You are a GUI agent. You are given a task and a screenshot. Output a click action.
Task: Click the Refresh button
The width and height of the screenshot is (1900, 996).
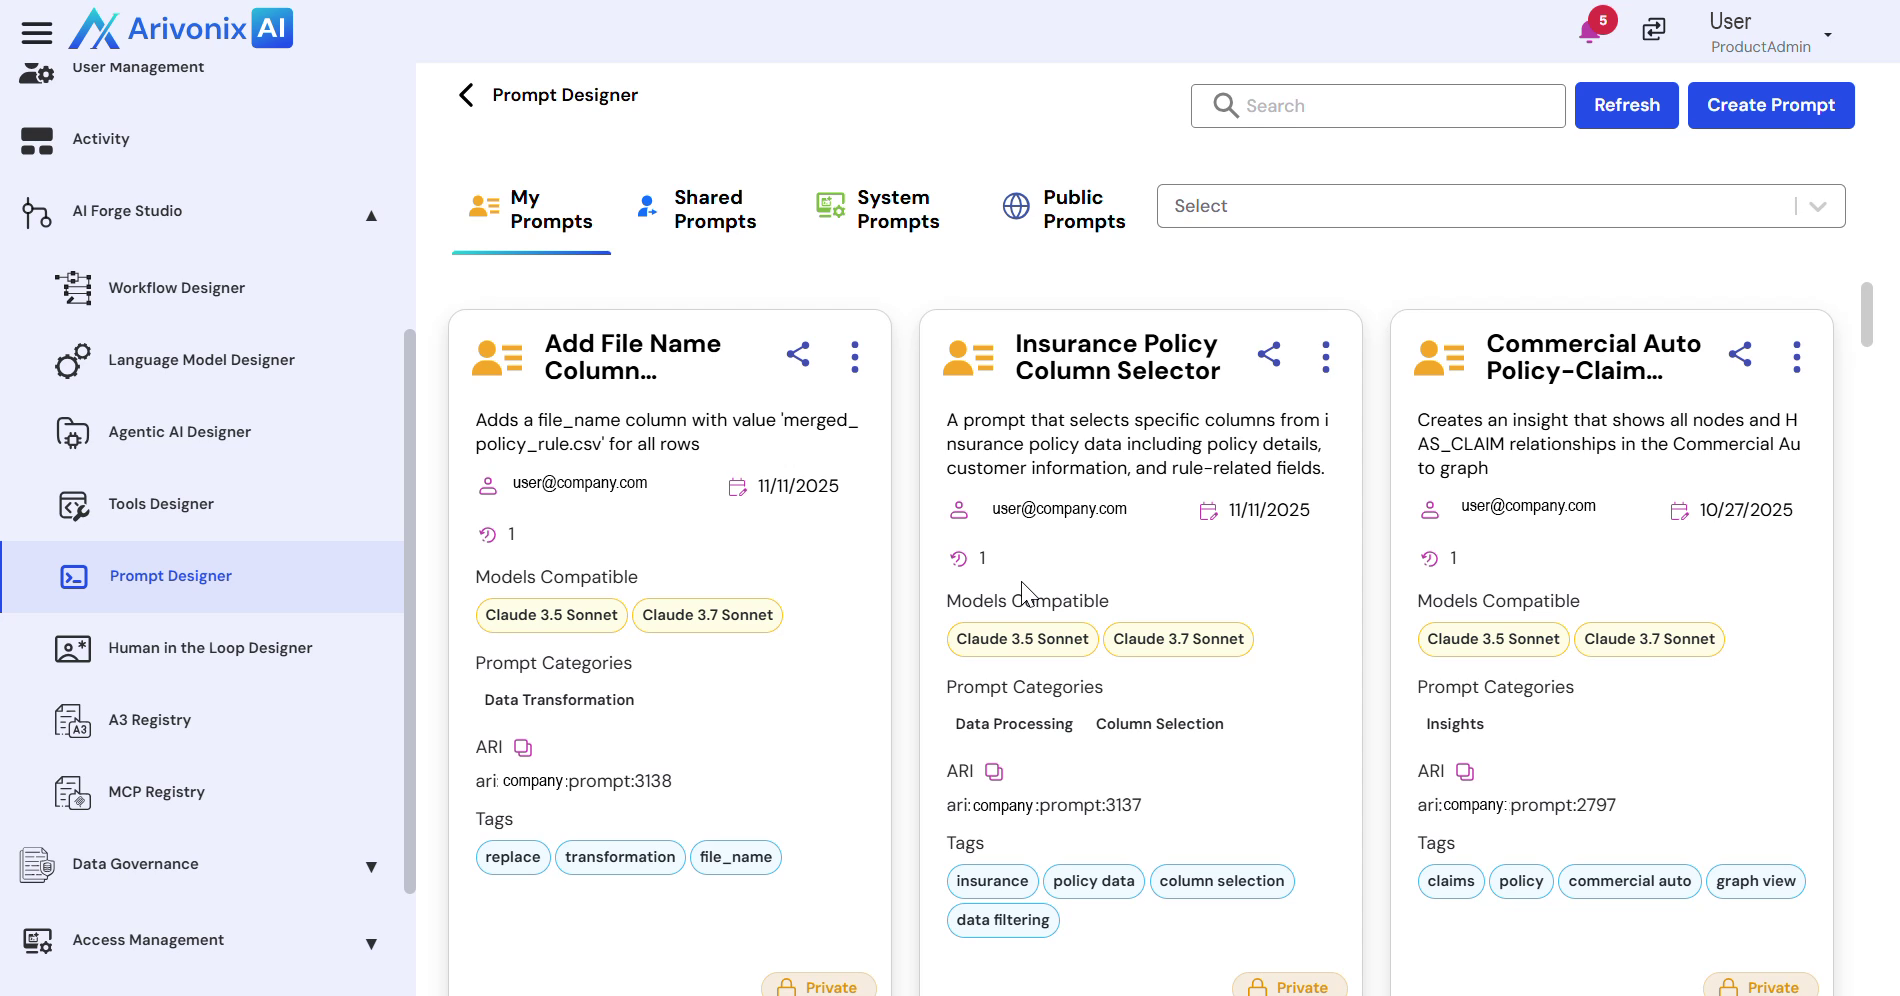[x=1626, y=105]
